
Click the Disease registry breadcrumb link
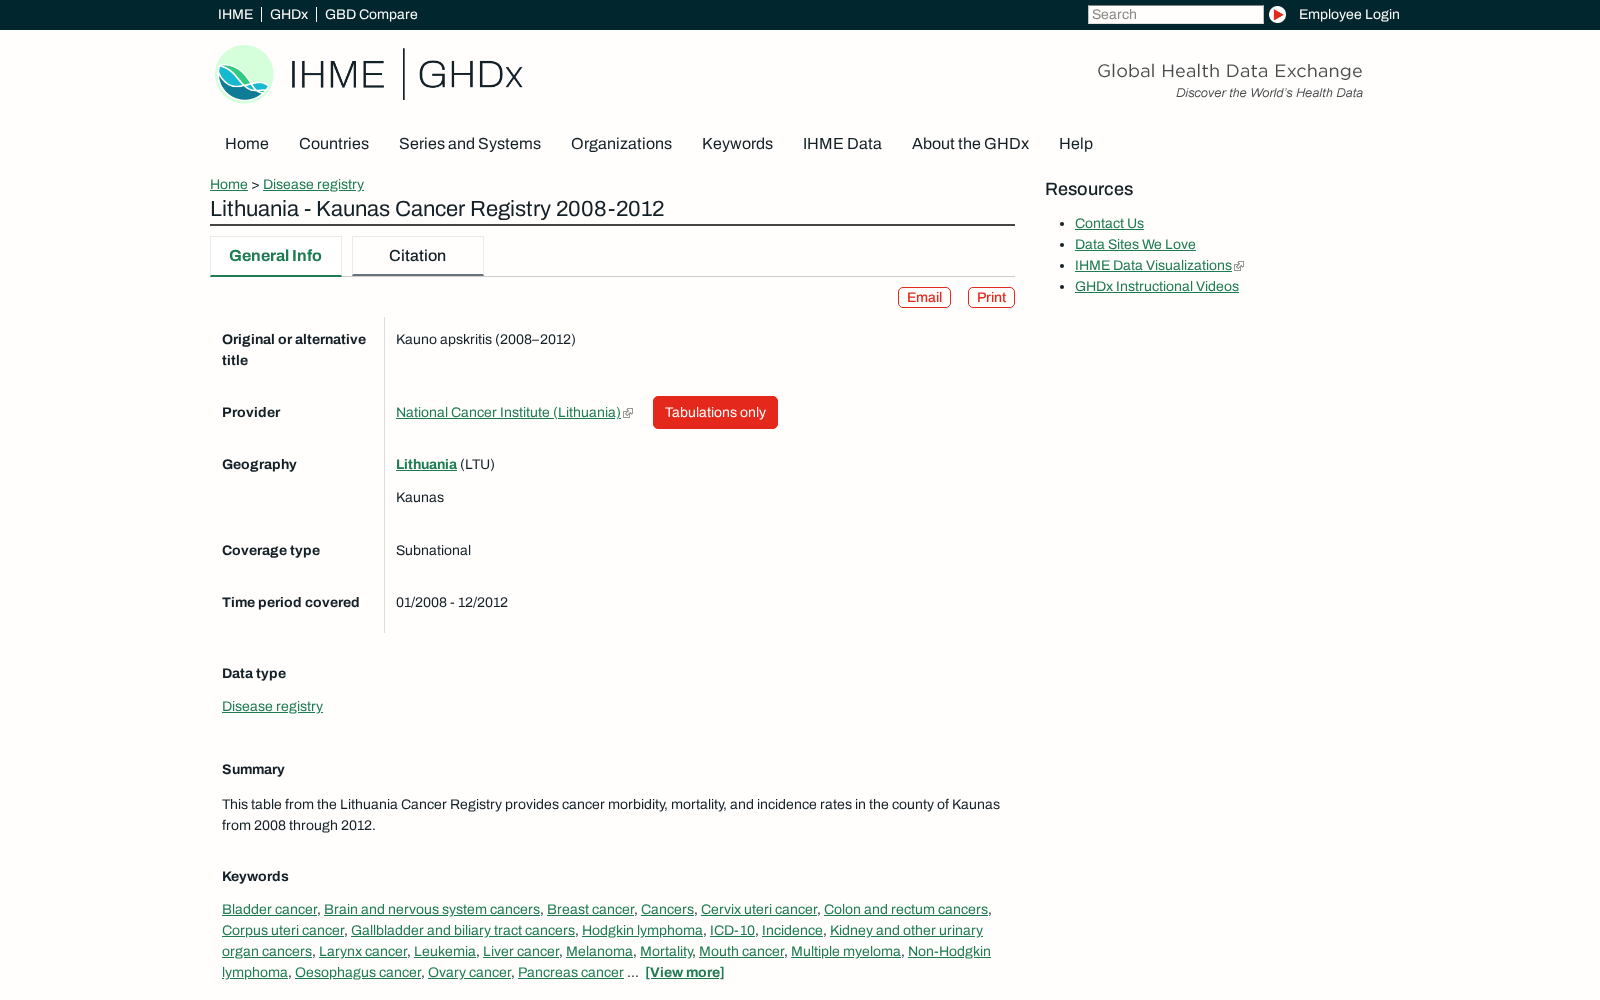pos(313,184)
